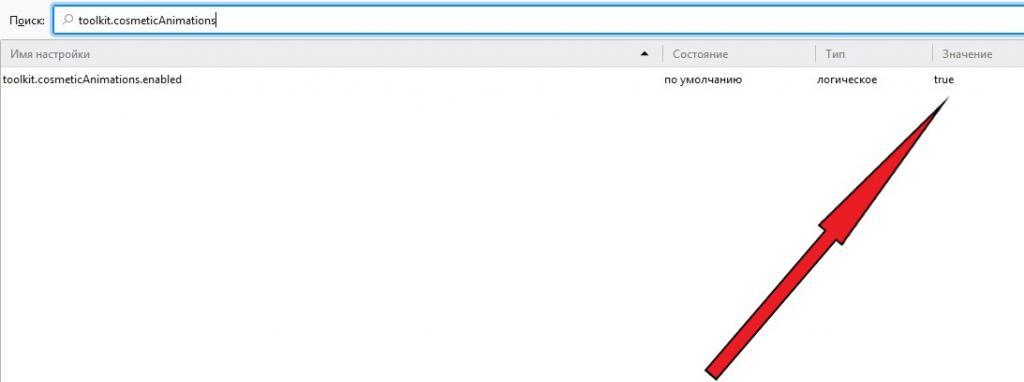Image resolution: width=1024 pixels, height=382 pixels.
Task: Sort by Имя настройки column header
Action: (x=331, y=54)
